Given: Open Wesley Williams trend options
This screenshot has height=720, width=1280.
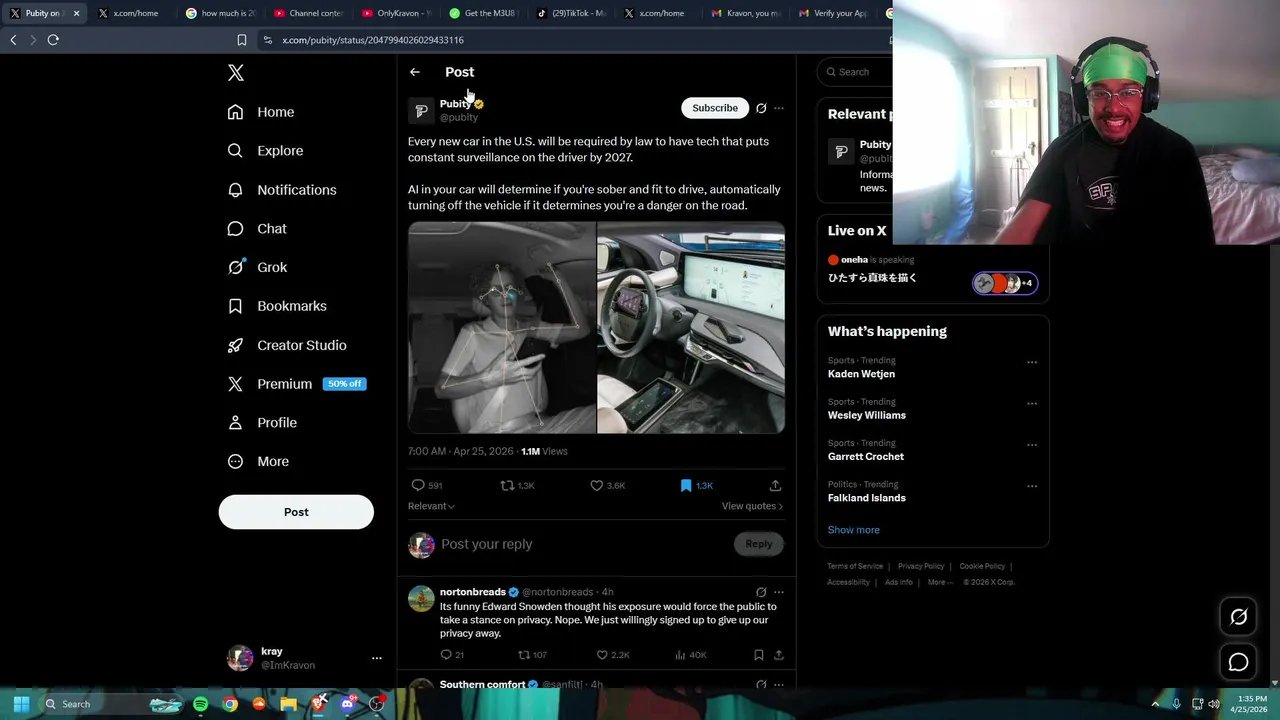Looking at the screenshot, I should (x=1032, y=404).
